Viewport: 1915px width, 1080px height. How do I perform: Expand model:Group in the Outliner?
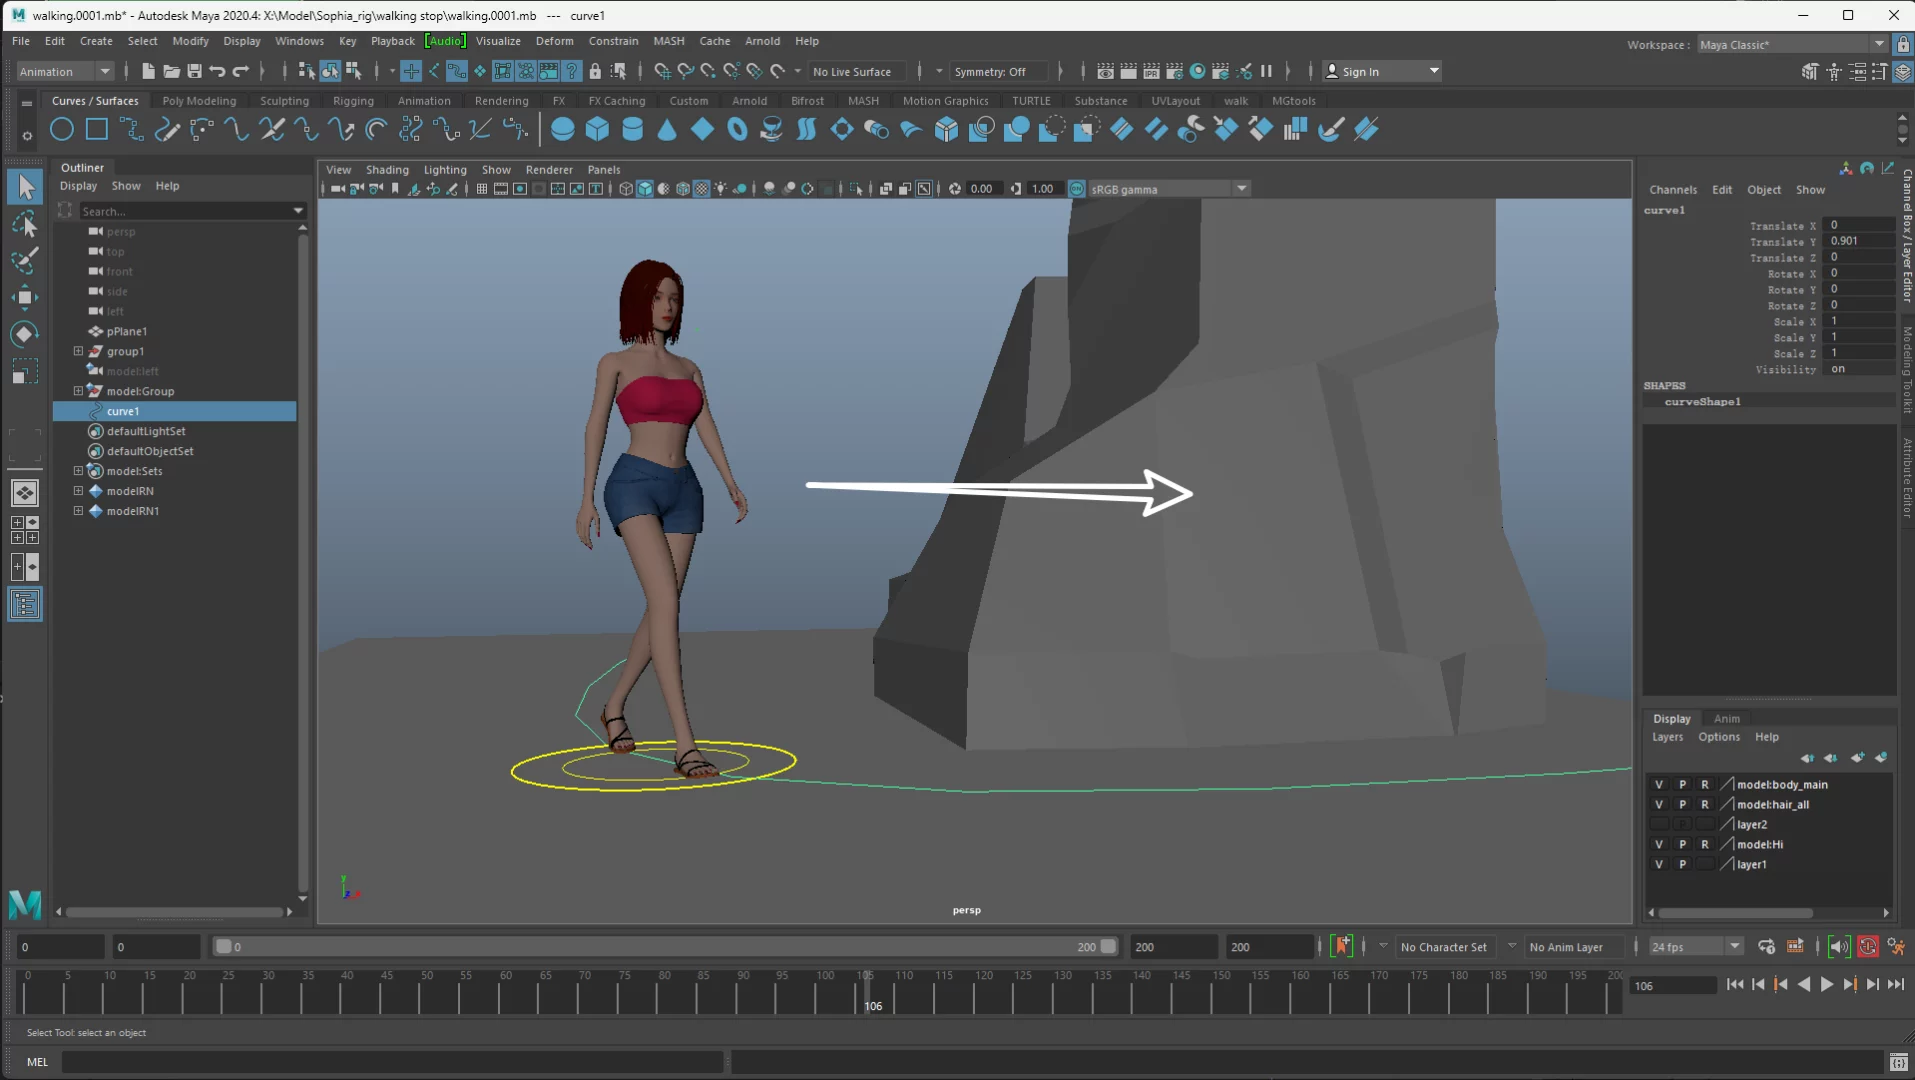coord(78,391)
